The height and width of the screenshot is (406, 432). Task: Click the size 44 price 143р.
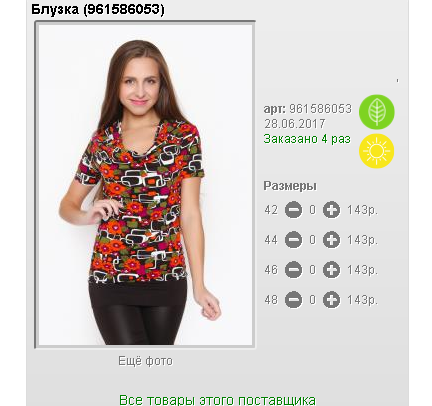click(x=363, y=240)
